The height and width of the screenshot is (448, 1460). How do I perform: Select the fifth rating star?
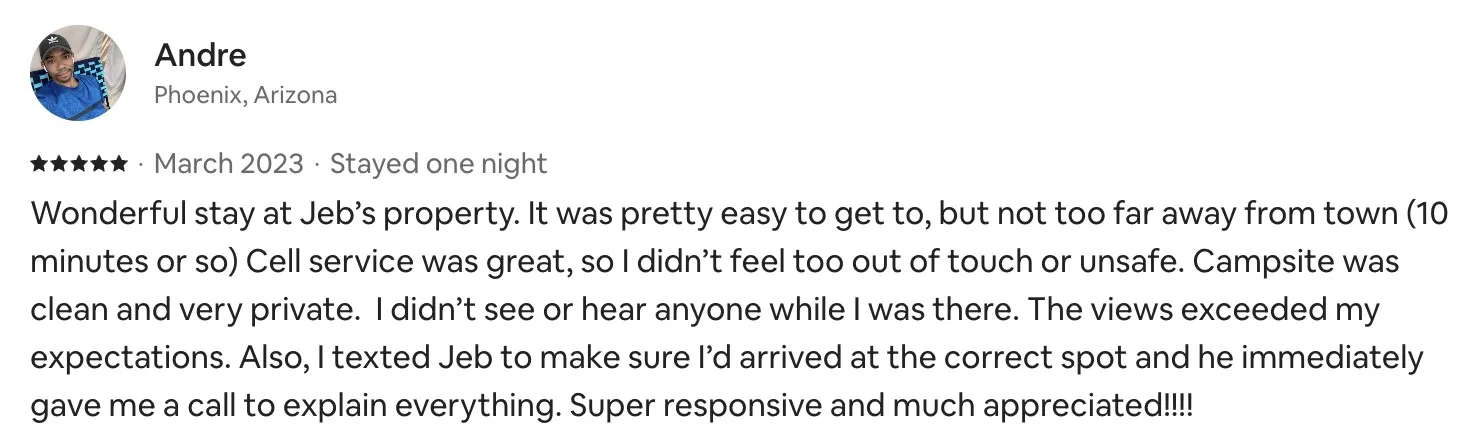[x=119, y=163]
